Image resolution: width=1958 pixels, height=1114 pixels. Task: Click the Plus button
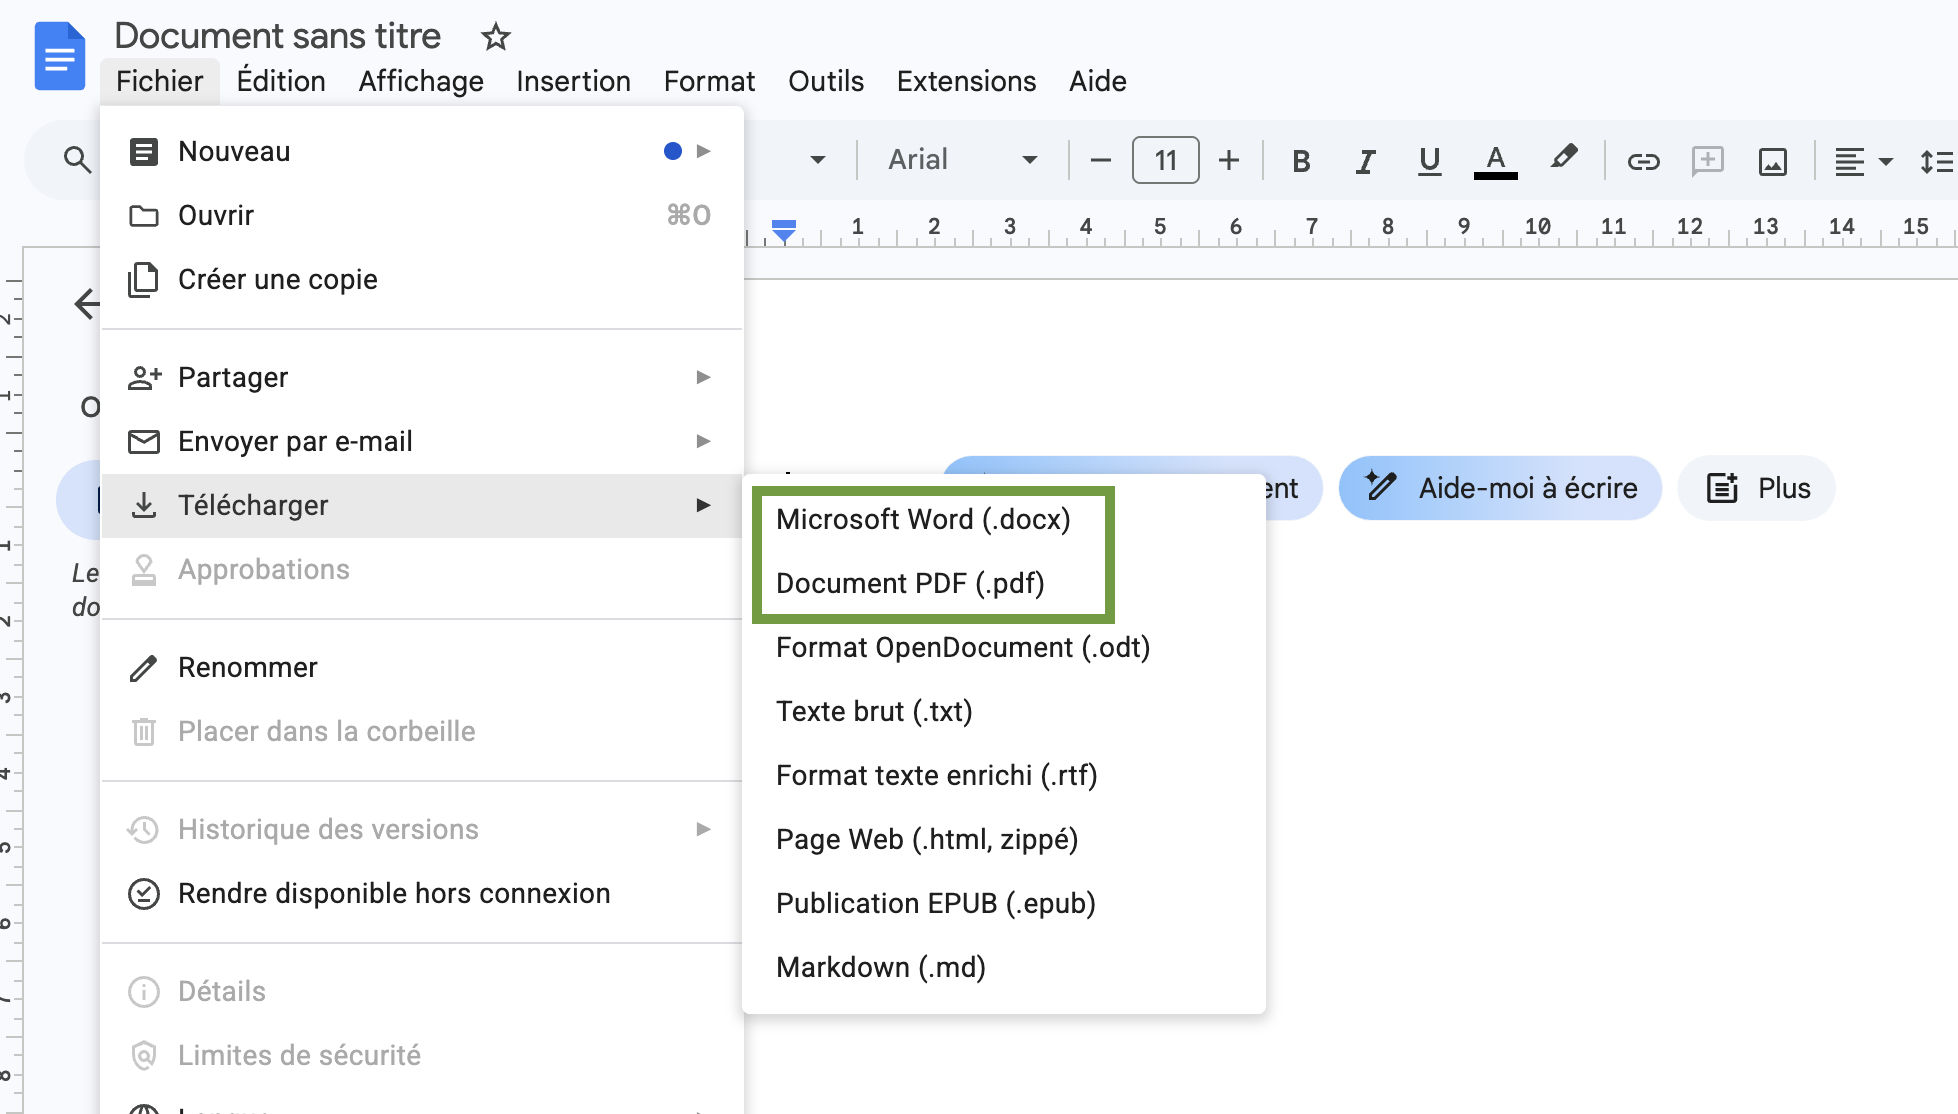point(1756,488)
